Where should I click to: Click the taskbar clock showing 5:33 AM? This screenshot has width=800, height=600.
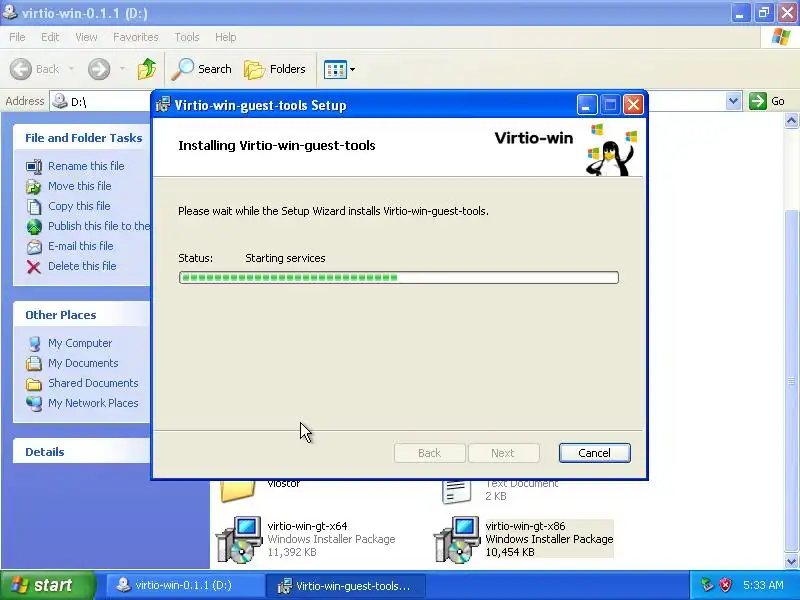pyautogui.click(x=763, y=585)
